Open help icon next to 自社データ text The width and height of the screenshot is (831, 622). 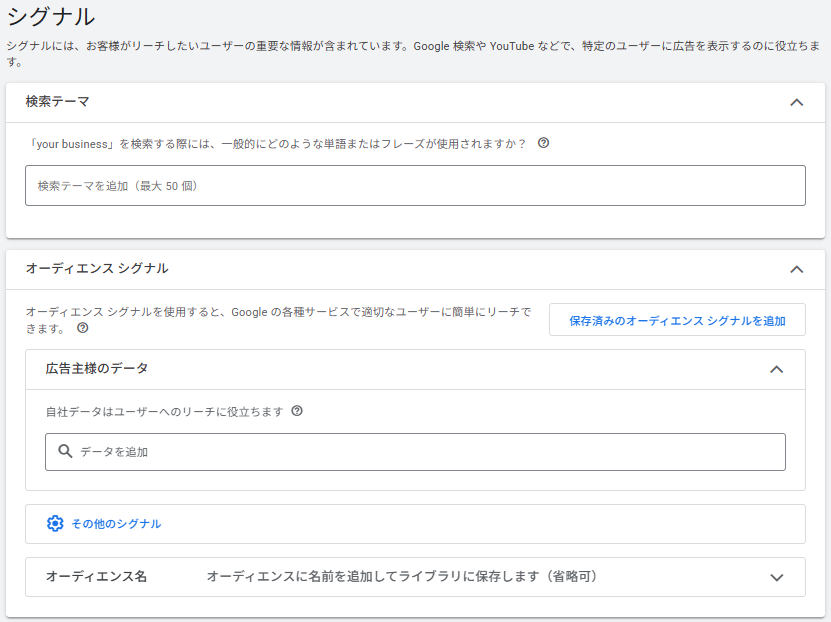pyautogui.click(x=297, y=411)
